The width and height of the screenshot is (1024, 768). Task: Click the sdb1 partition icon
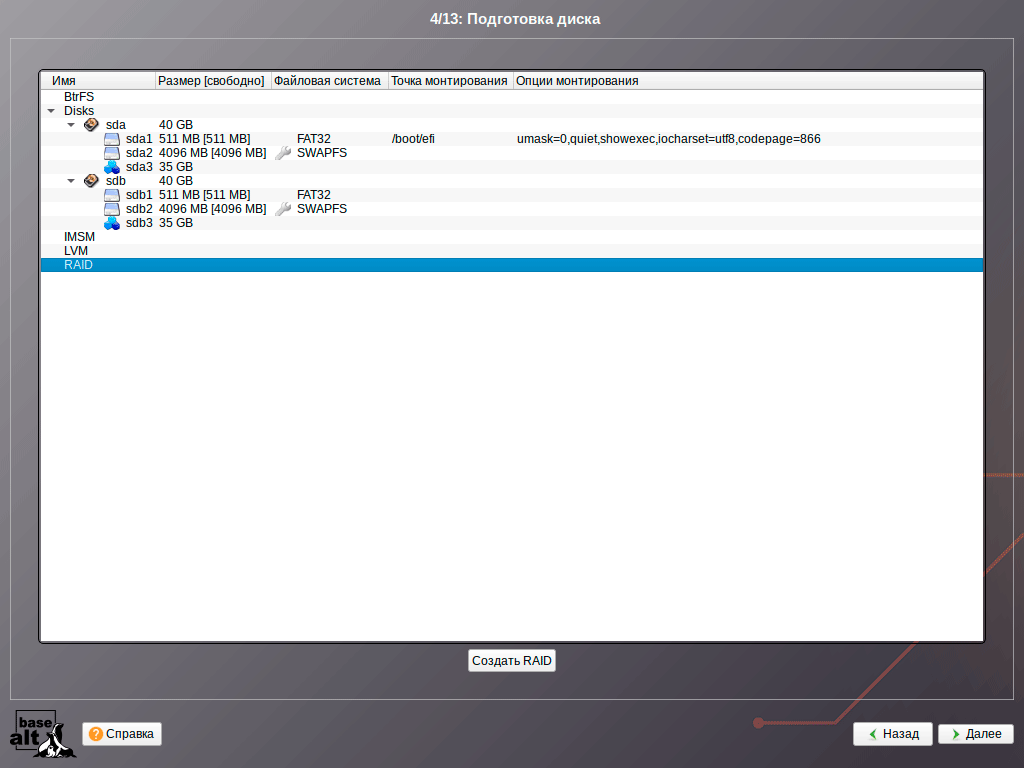(112, 195)
